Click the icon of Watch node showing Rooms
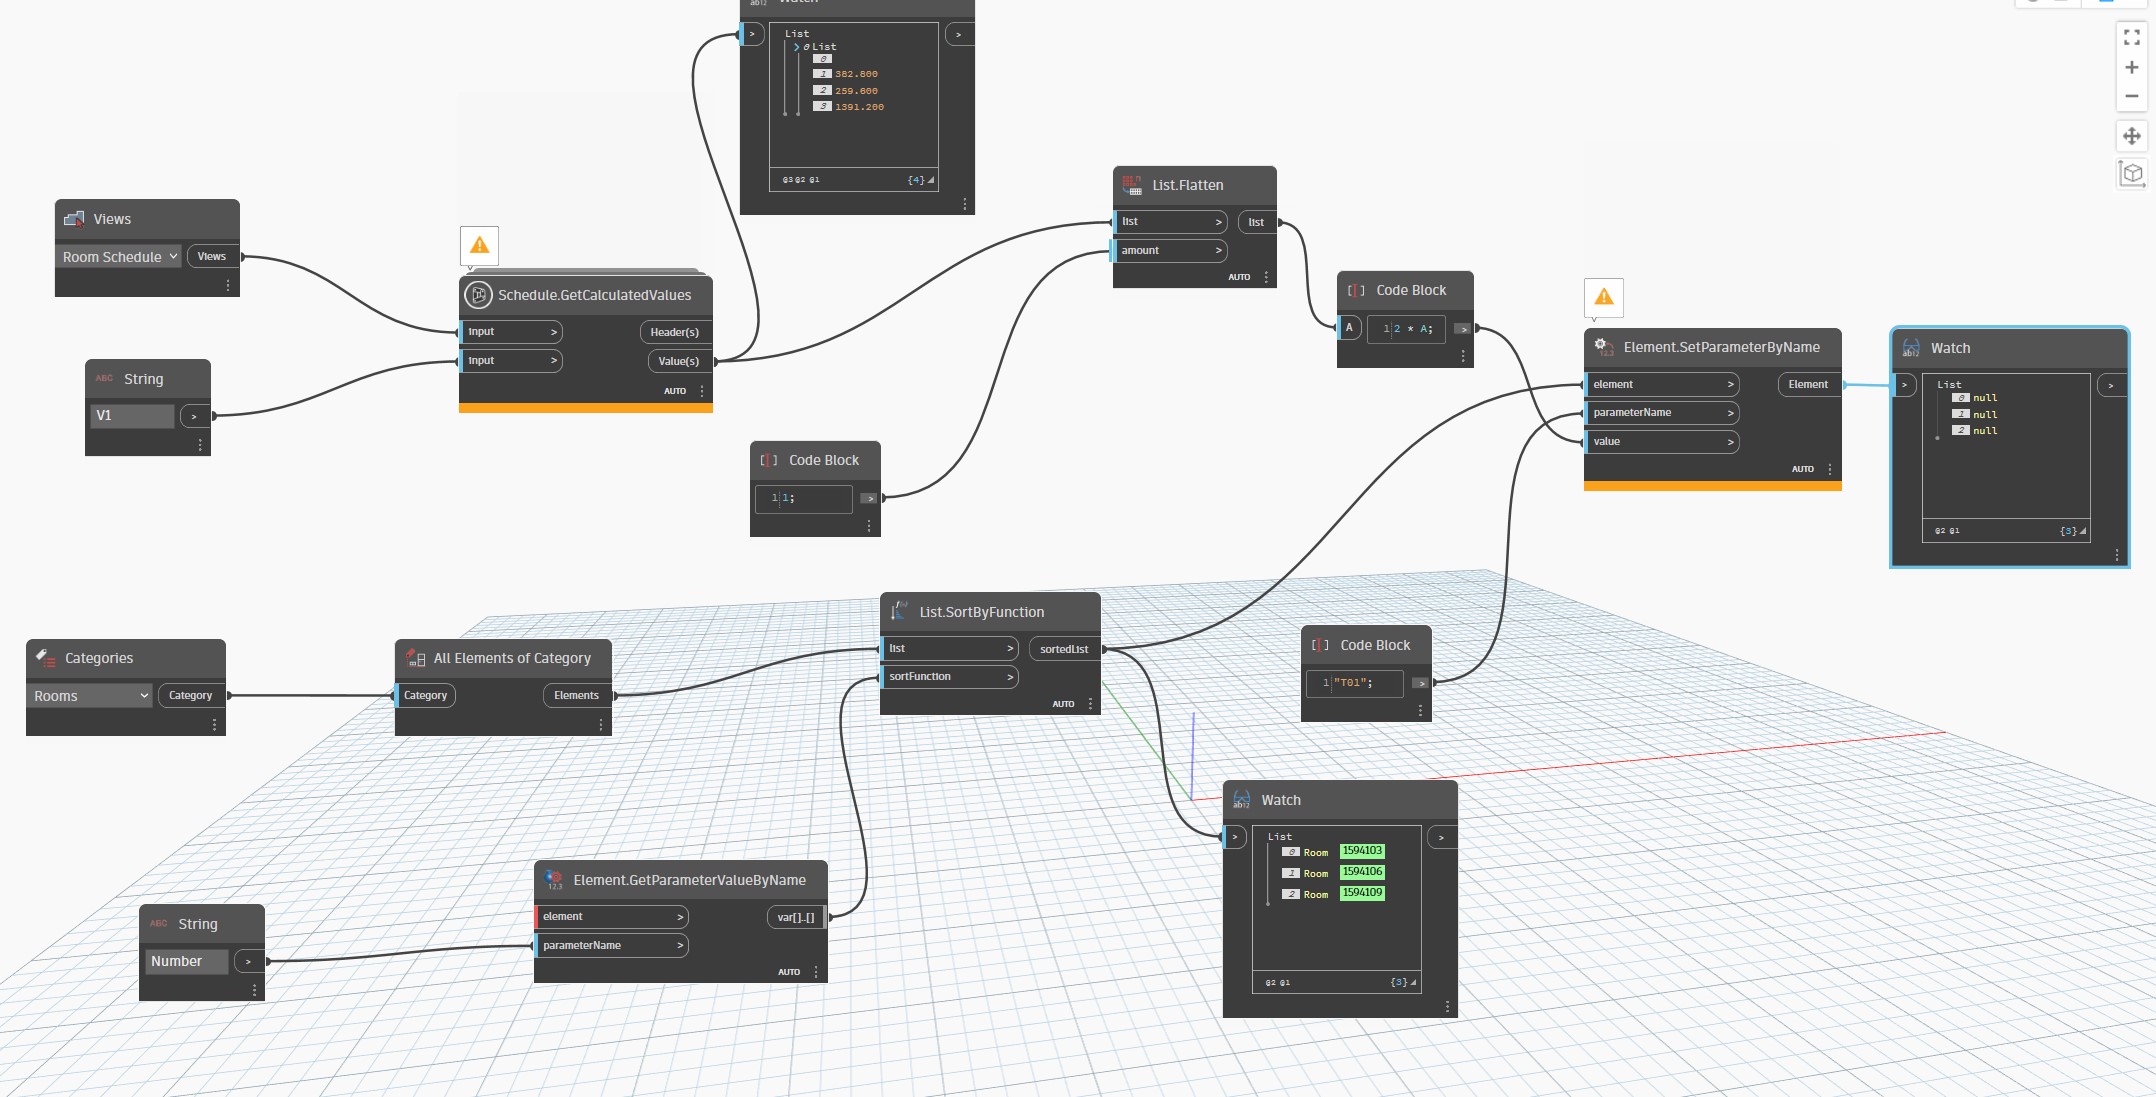Screen dimensions: 2156x1097 (1242, 800)
